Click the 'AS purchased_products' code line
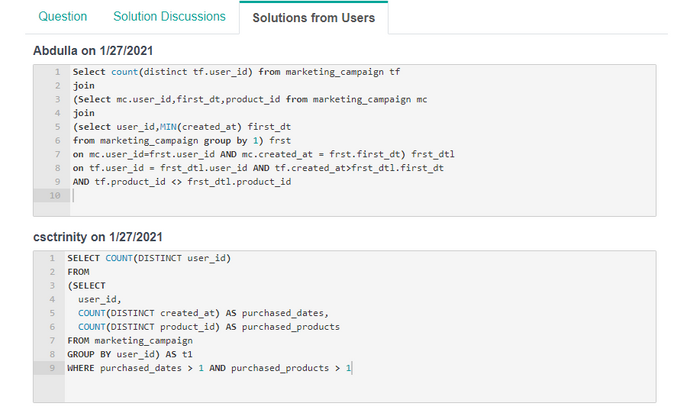675x413 pixels. (x=209, y=327)
